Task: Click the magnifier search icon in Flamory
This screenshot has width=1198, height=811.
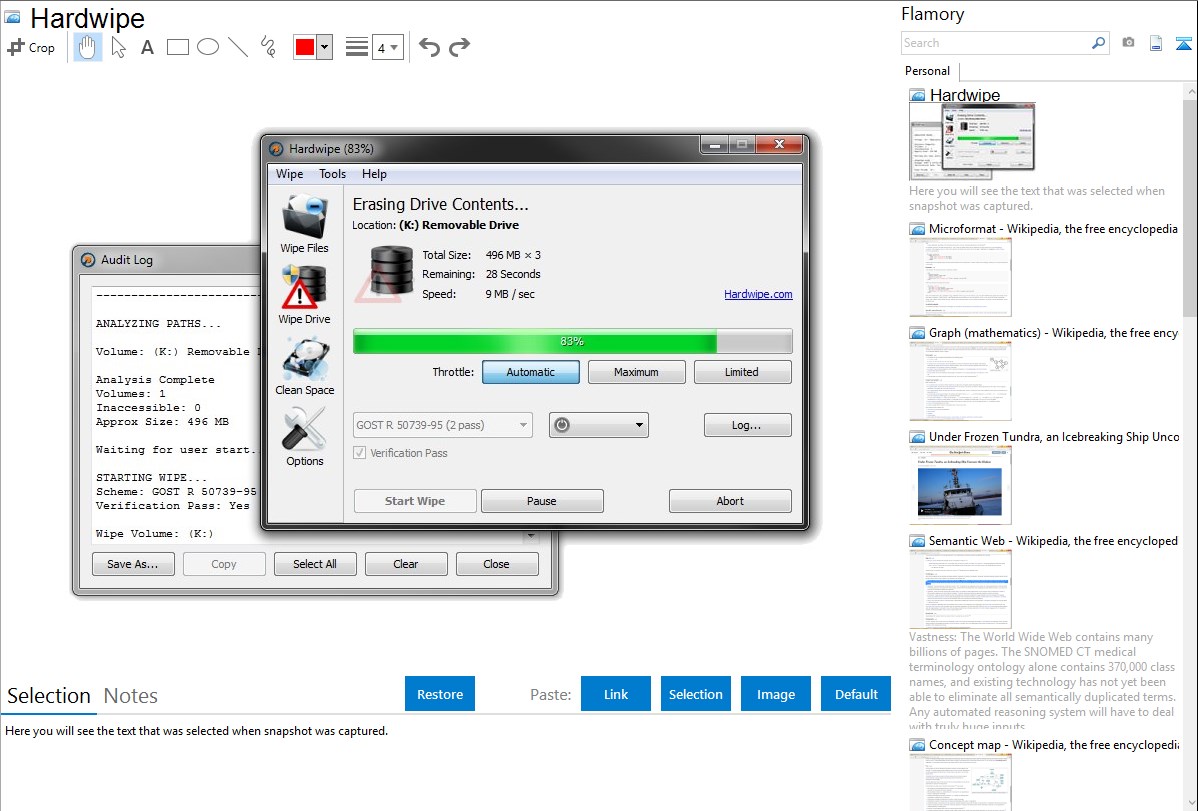Action: pos(1098,43)
